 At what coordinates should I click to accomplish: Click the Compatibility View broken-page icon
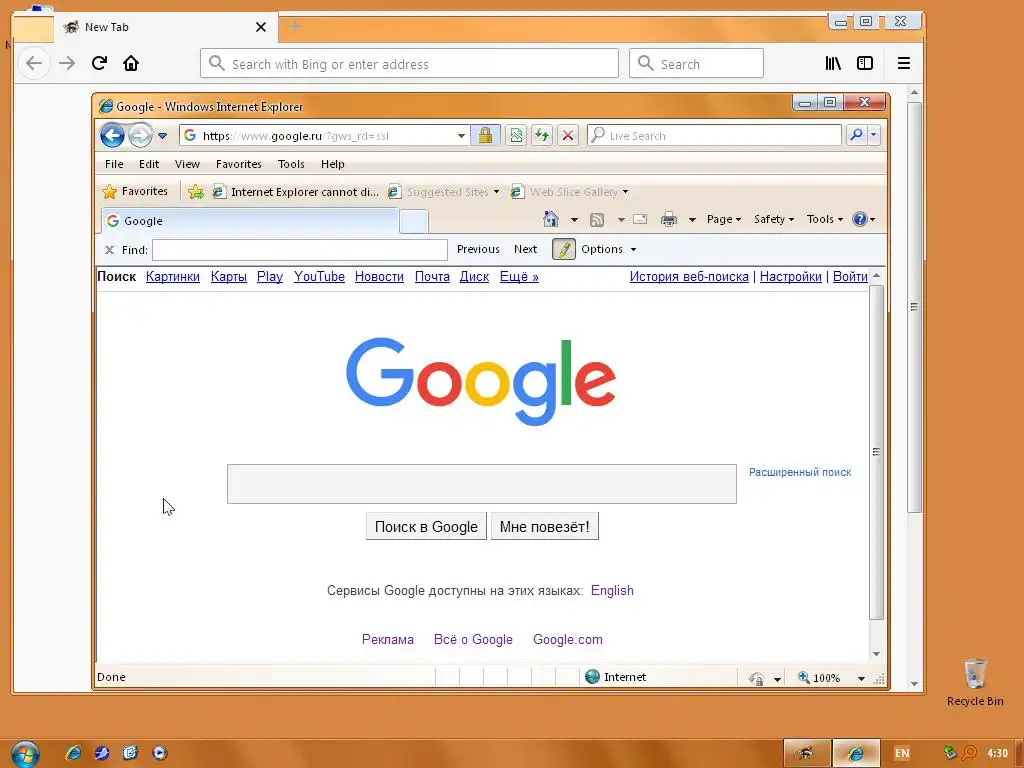coord(516,135)
